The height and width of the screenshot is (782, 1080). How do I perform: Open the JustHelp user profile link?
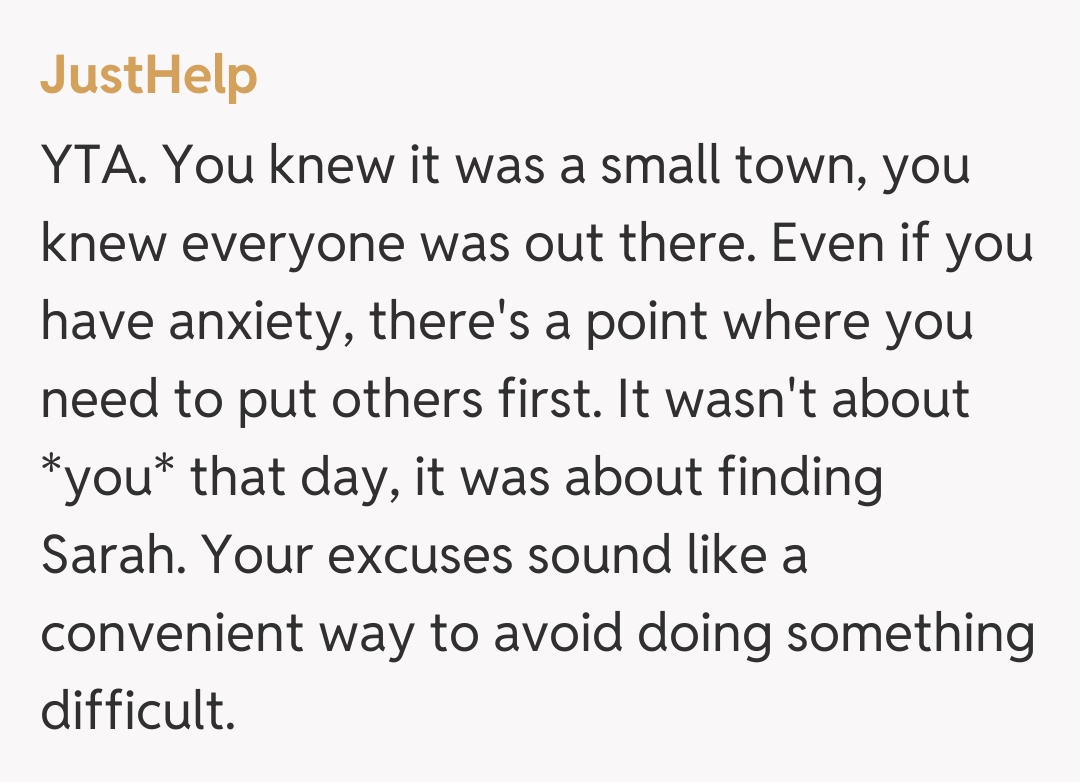click(149, 76)
